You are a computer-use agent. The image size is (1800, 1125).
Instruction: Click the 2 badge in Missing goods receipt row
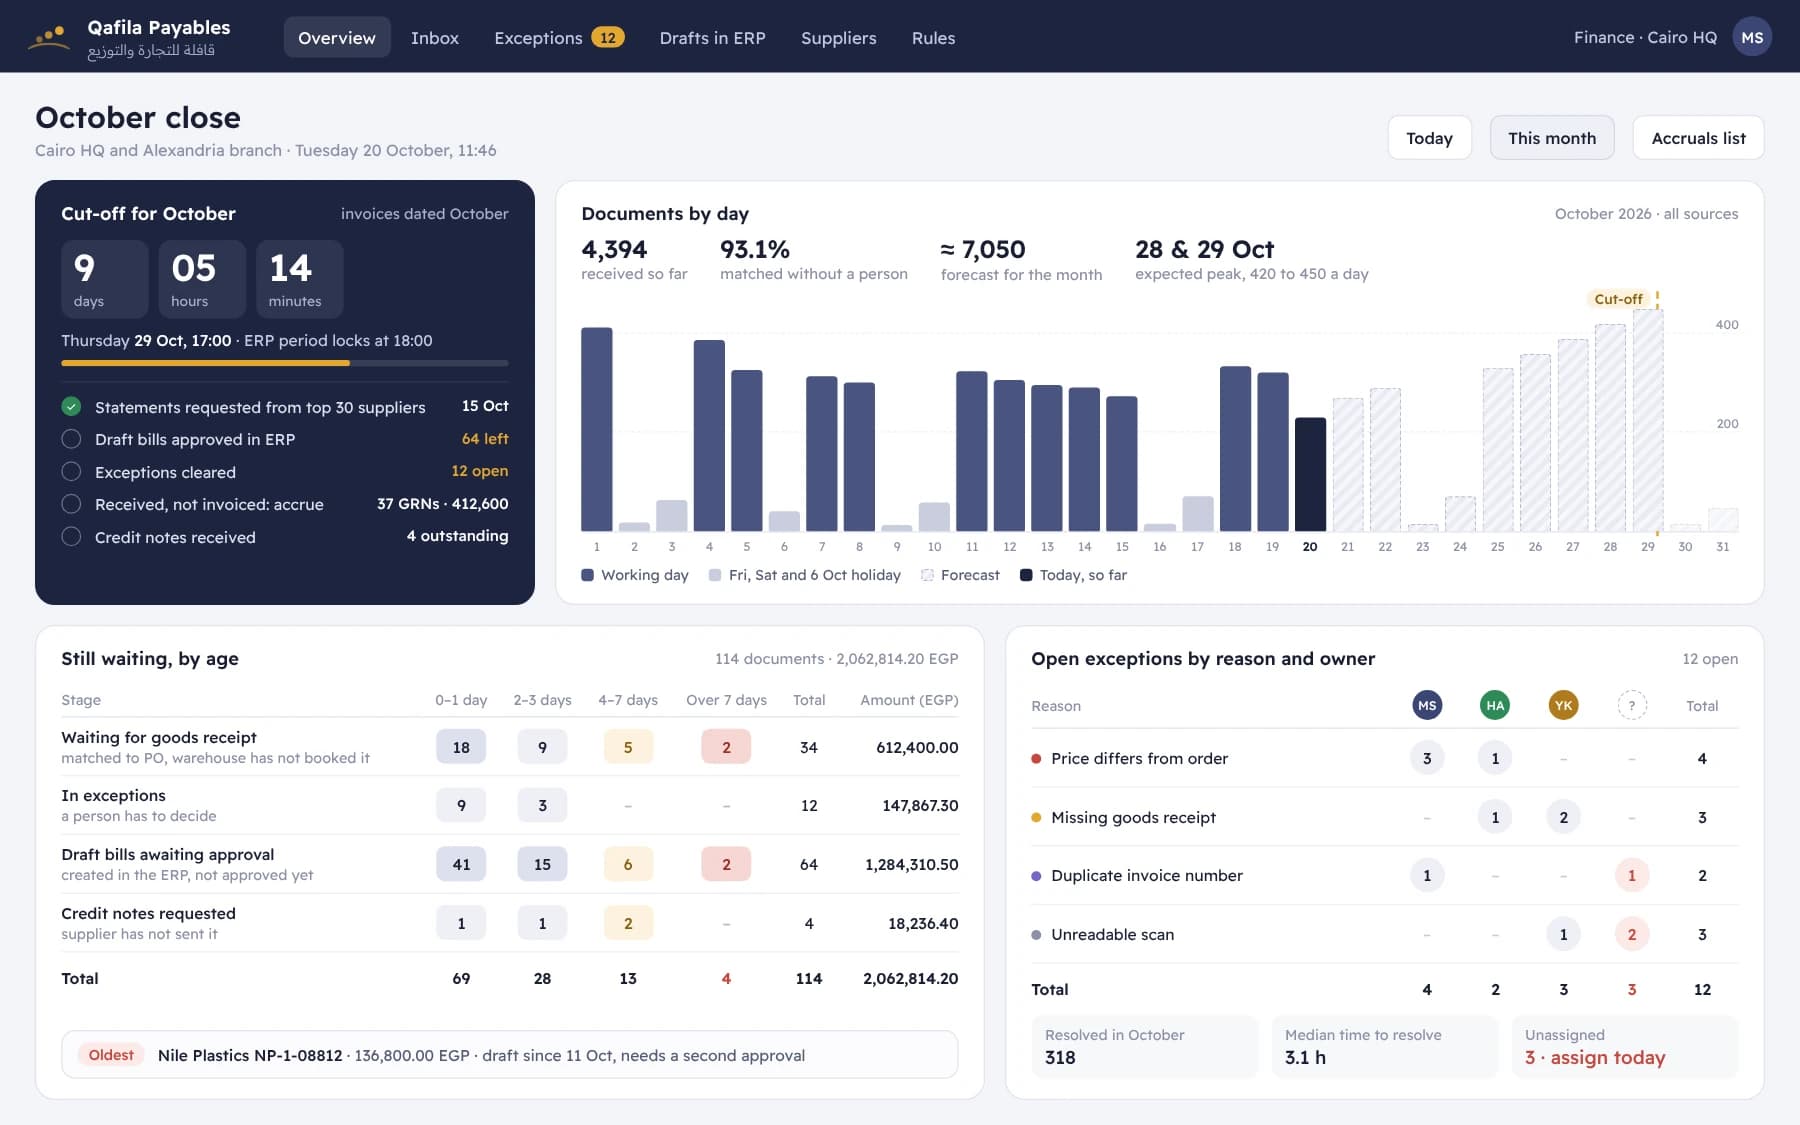pyautogui.click(x=1563, y=817)
